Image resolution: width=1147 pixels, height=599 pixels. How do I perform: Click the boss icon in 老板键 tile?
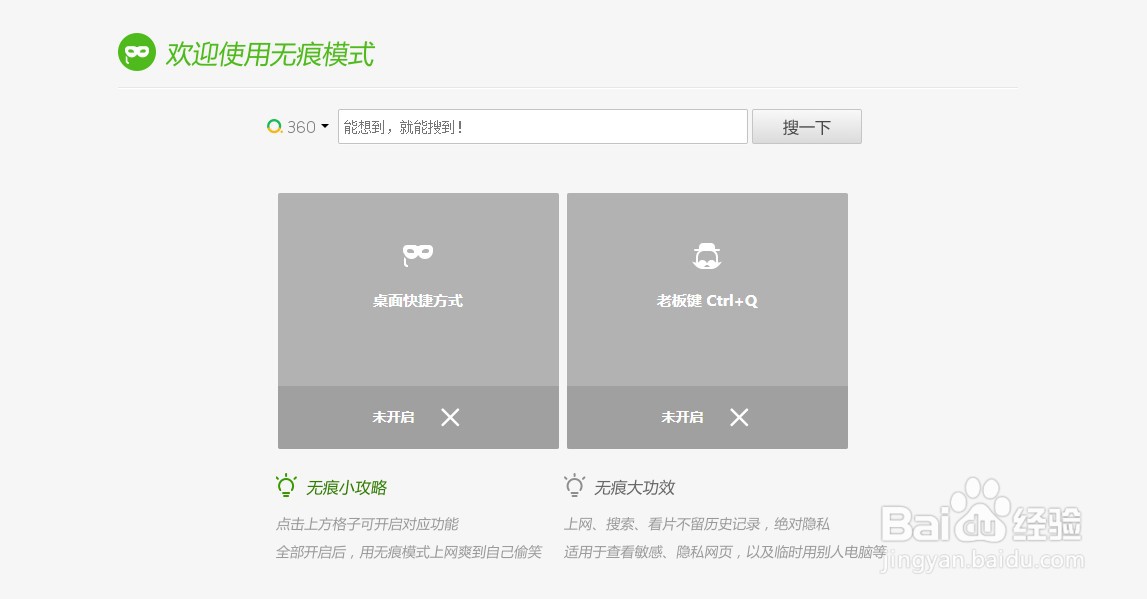click(707, 256)
